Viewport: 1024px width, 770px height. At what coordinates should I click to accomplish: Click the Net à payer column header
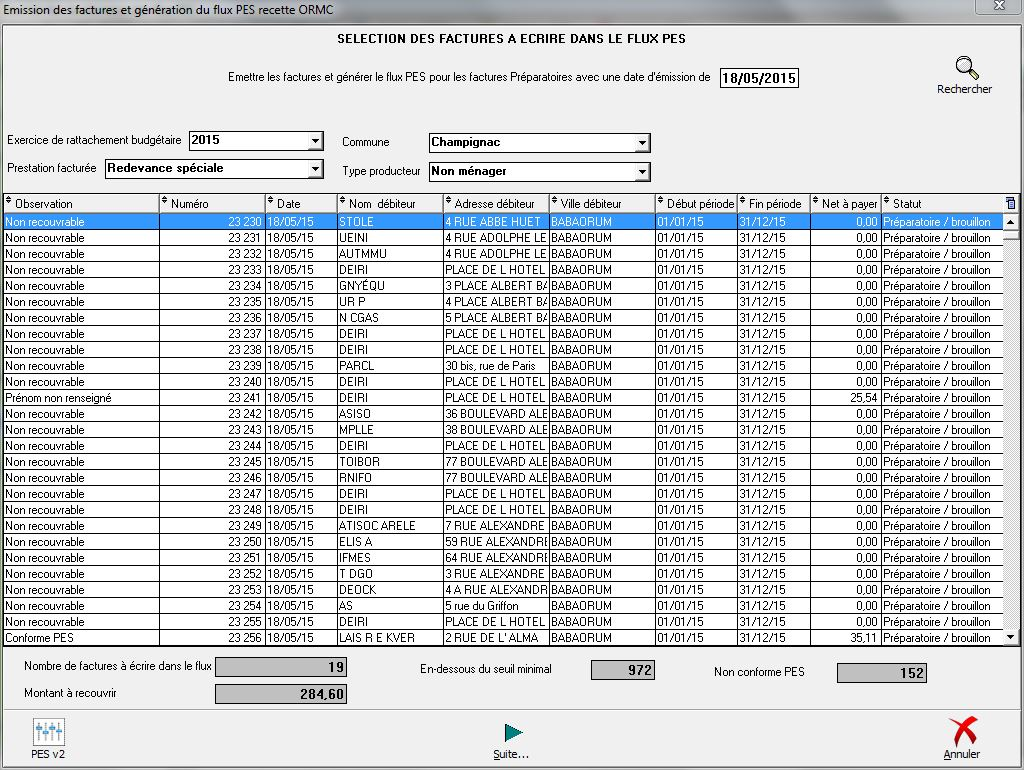845,204
